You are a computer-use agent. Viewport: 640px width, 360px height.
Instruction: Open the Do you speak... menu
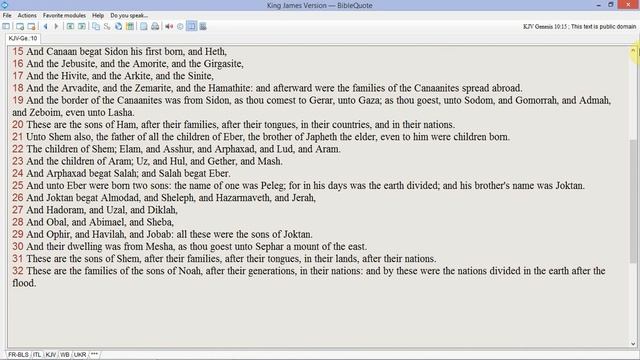click(x=129, y=16)
